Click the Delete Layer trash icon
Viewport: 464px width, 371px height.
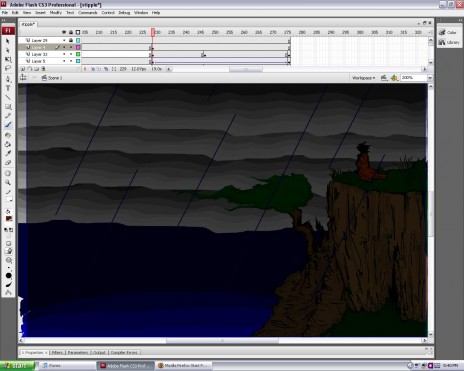pyautogui.click(x=43, y=69)
